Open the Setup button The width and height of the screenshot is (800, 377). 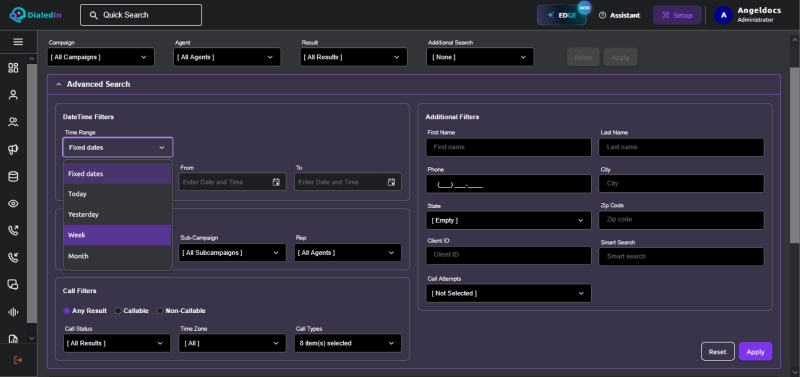677,15
